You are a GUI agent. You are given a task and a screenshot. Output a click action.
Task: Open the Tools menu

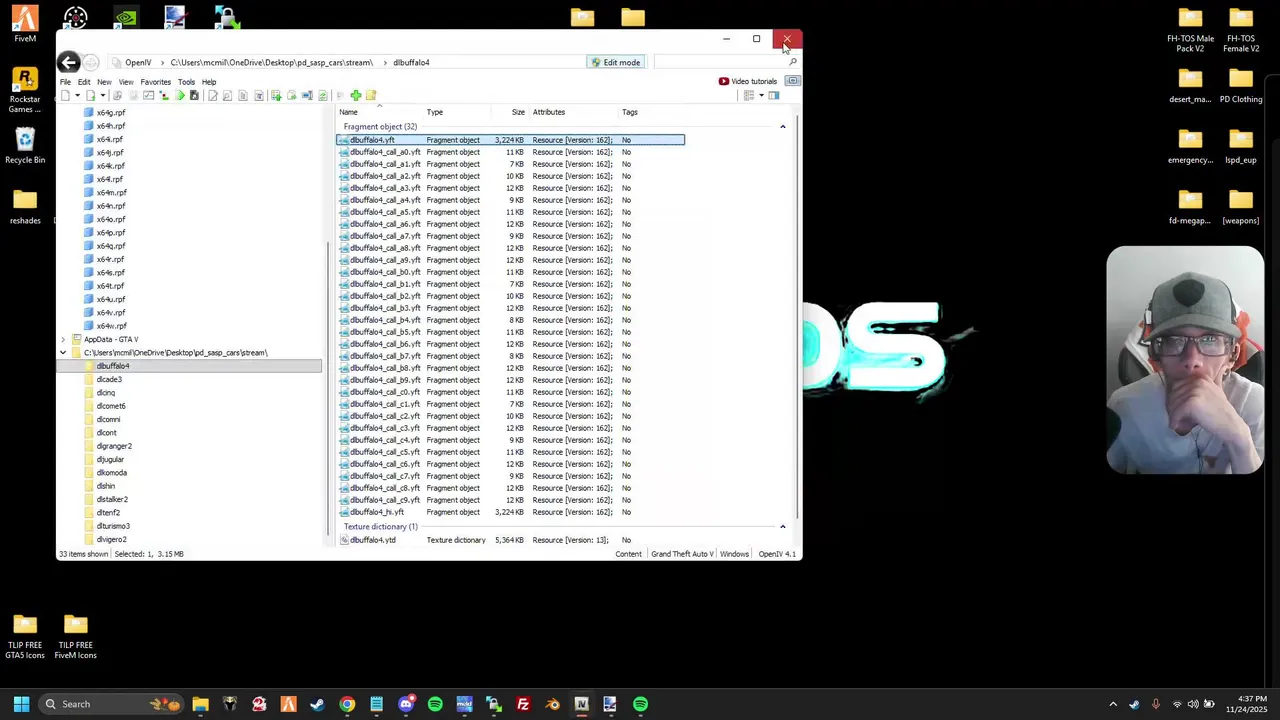[x=186, y=82]
